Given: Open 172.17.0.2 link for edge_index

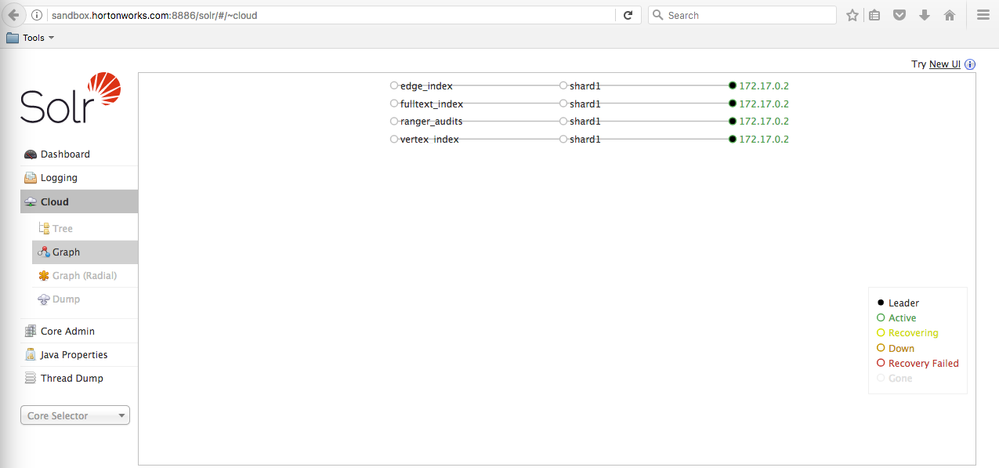Looking at the screenshot, I should point(764,85).
